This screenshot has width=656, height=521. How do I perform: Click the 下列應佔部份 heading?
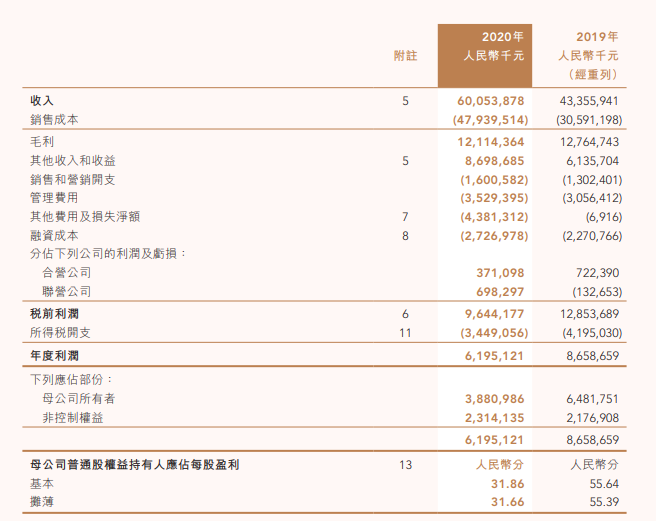click(x=71, y=380)
